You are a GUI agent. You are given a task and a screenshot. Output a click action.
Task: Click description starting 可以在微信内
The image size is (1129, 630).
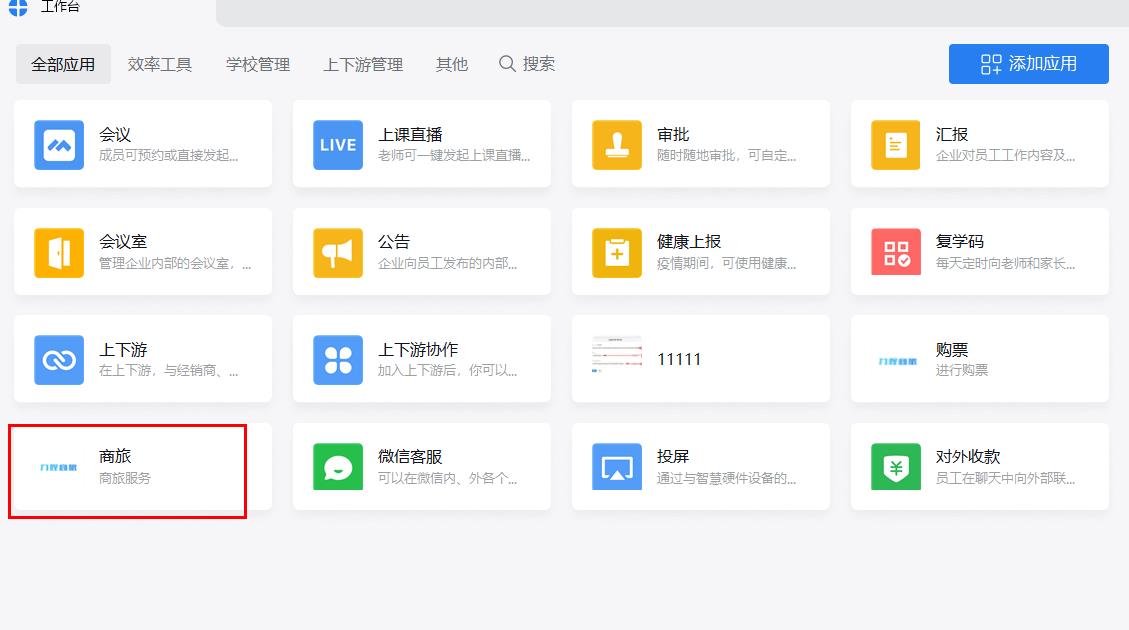447,478
